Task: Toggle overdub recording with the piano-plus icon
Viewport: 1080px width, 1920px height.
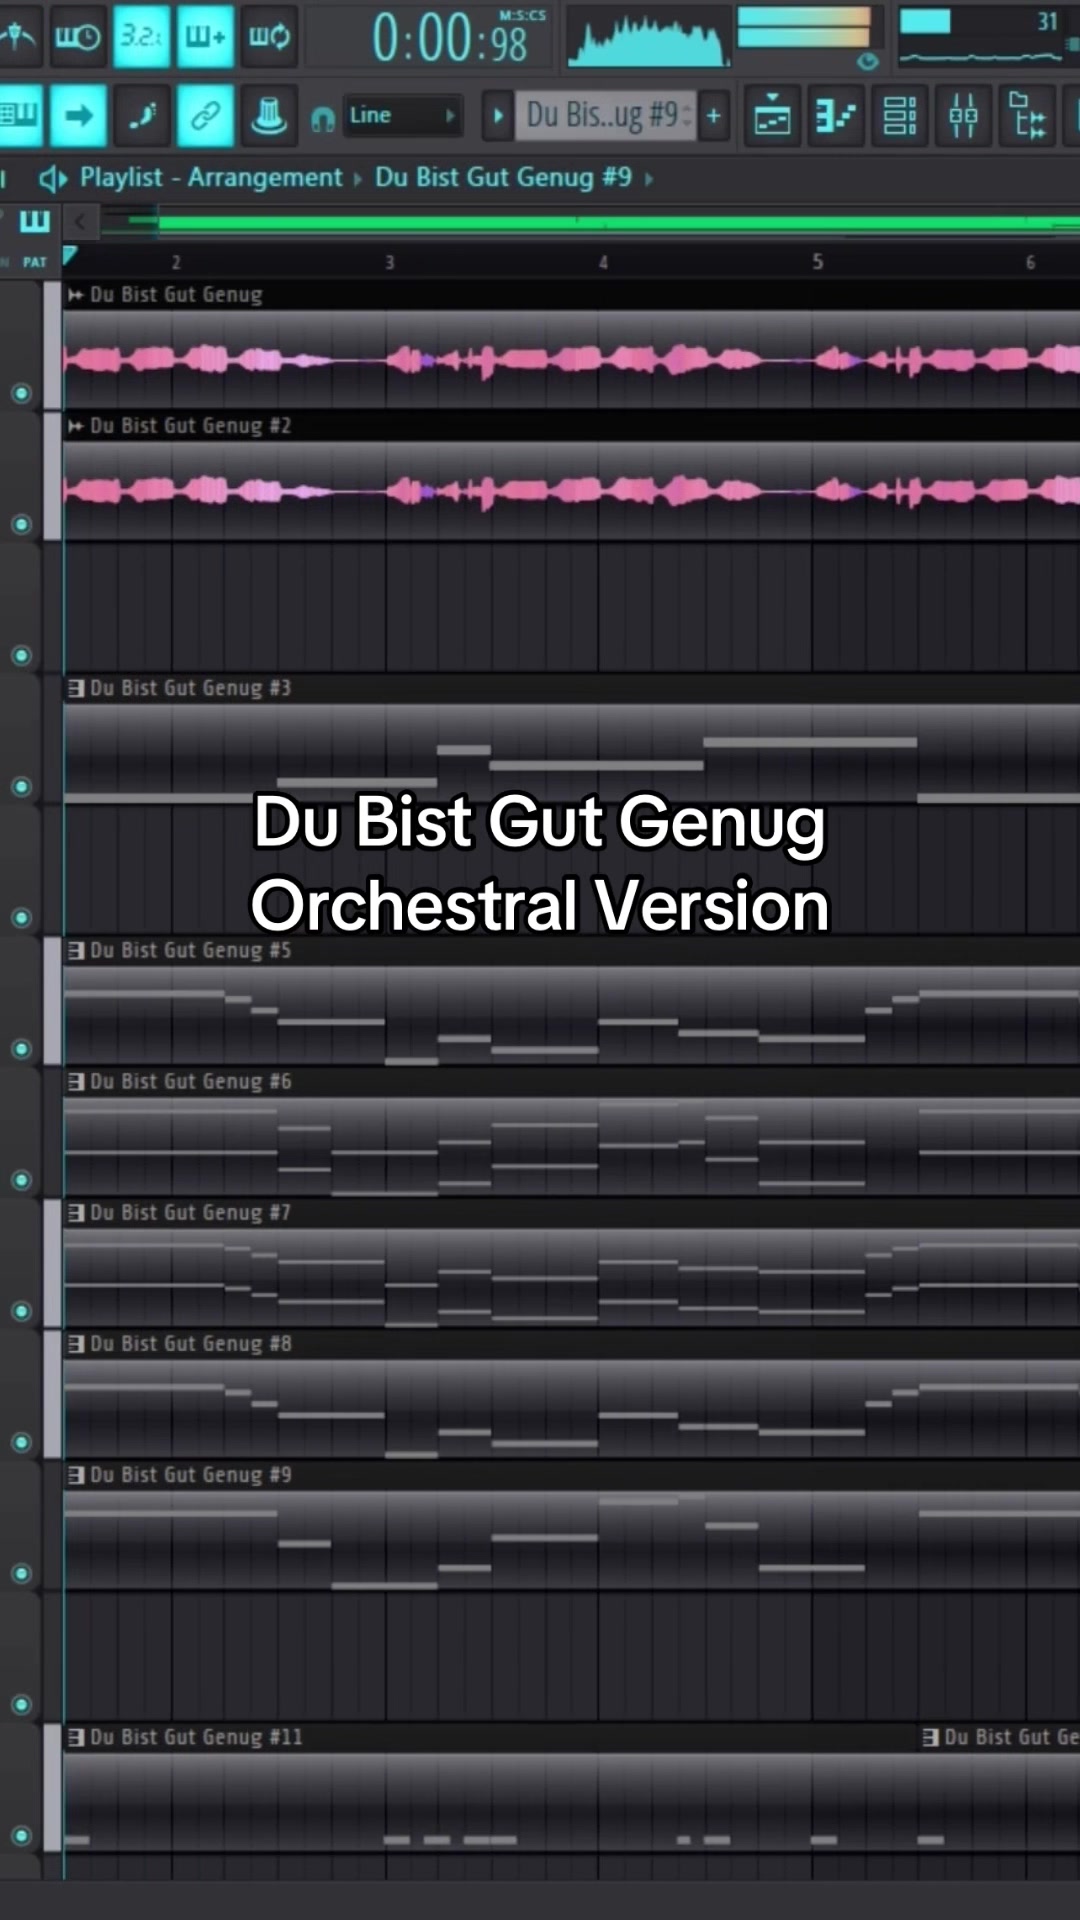Action: click(205, 36)
